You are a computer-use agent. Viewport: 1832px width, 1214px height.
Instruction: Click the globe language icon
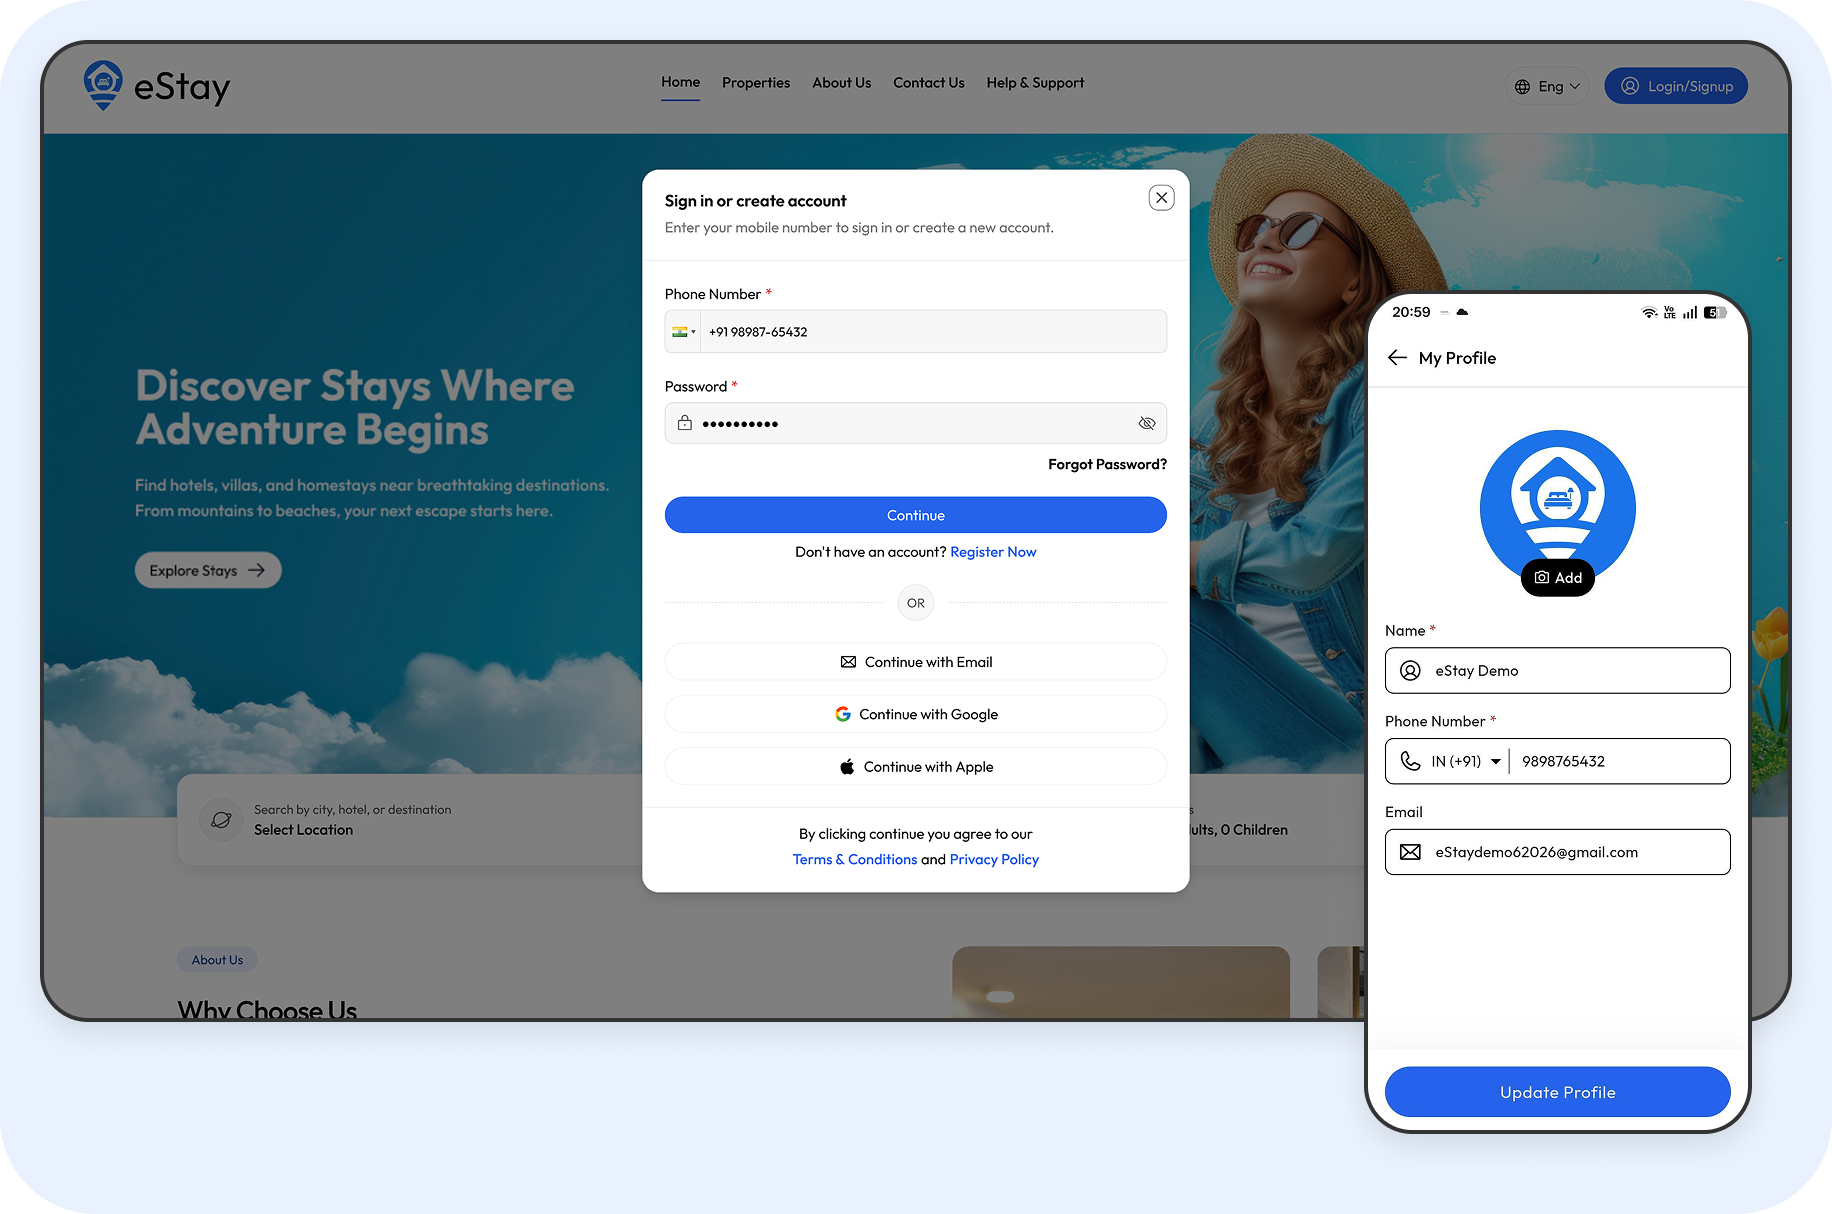pos(1522,87)
